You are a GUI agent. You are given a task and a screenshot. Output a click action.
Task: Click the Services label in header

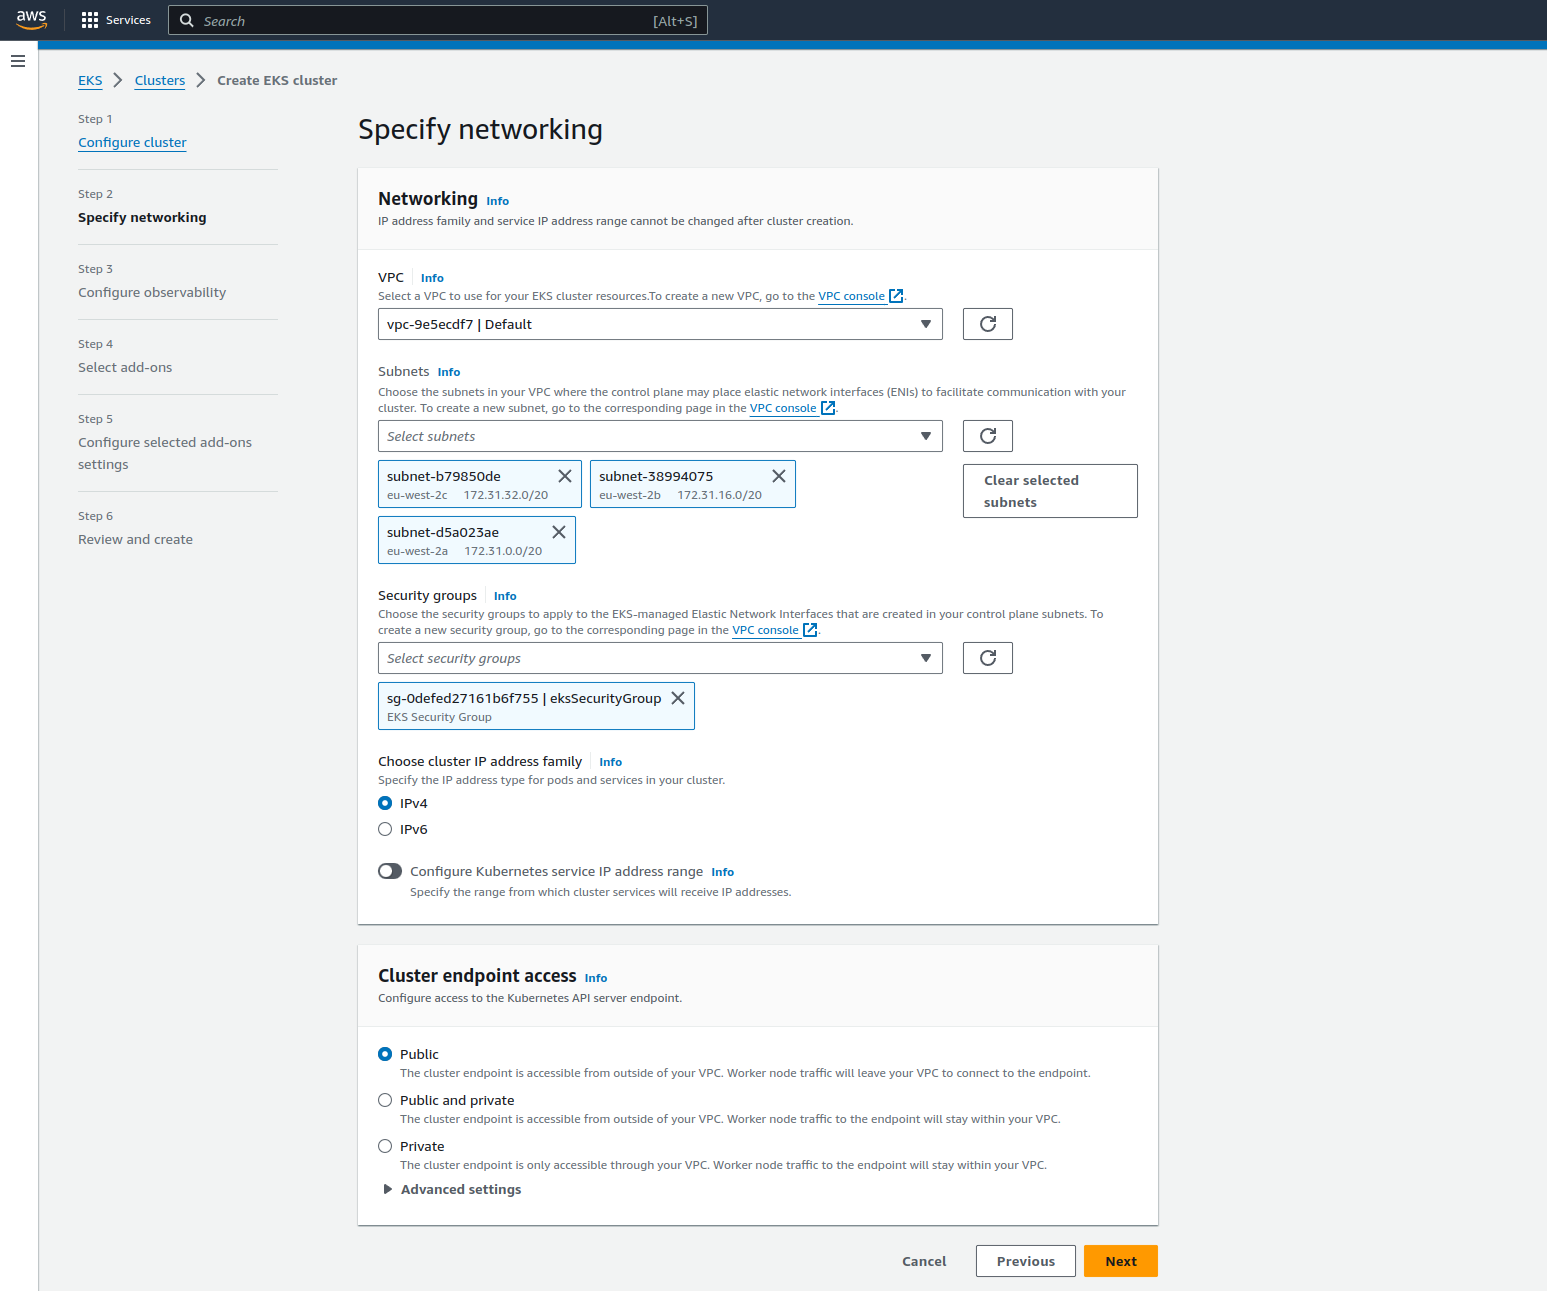click(x=128, y=20)
